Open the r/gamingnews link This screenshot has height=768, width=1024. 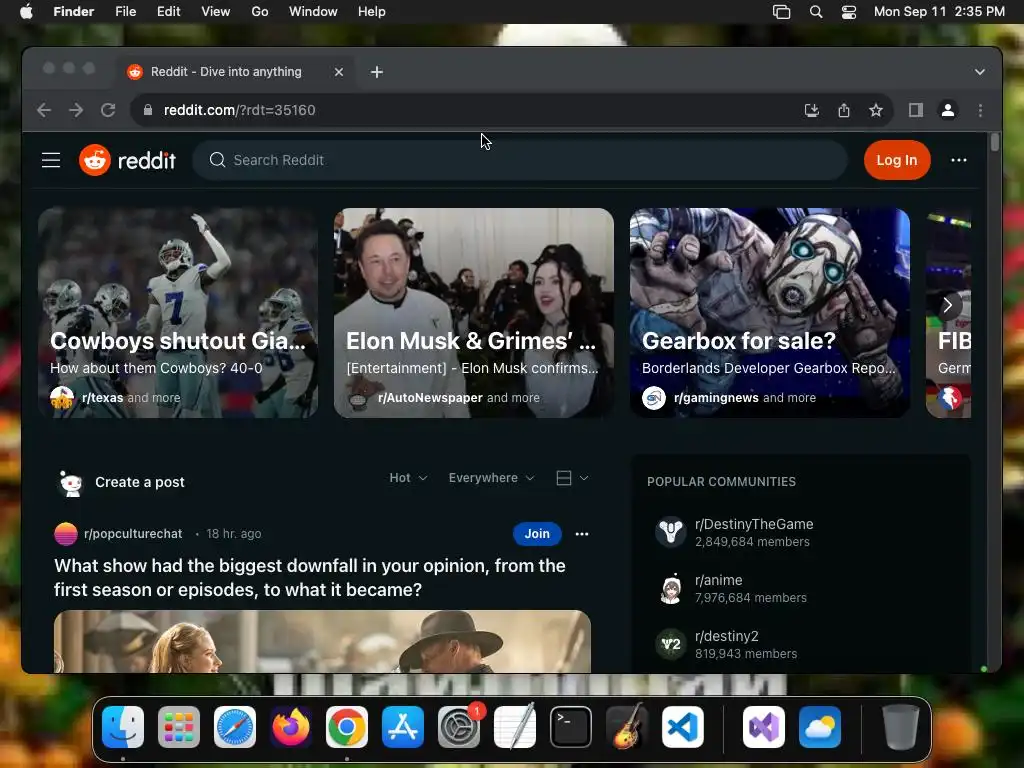(x=716, y=398)
